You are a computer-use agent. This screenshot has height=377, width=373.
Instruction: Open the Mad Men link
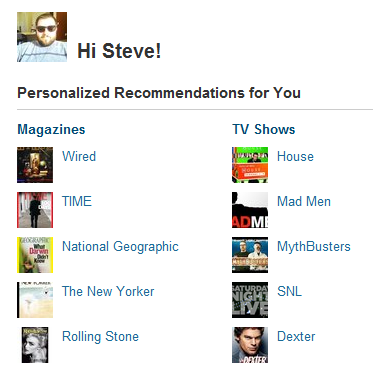pos(304,201)
